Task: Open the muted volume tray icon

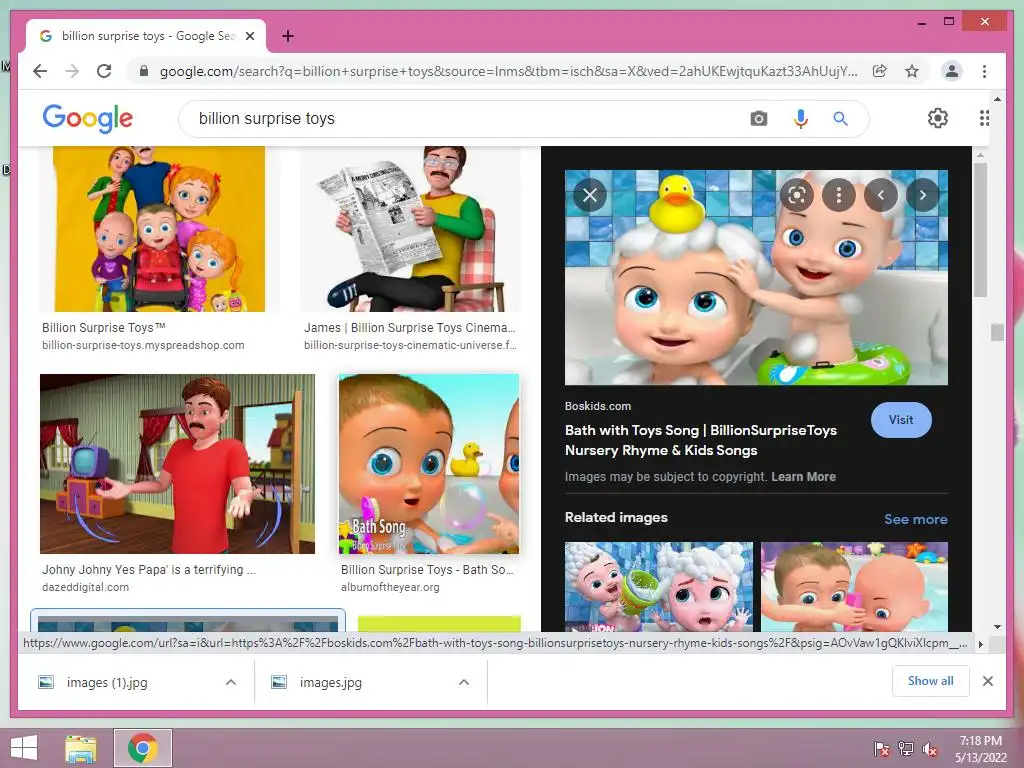Action: pyautogui.click(x=930, y=749)
